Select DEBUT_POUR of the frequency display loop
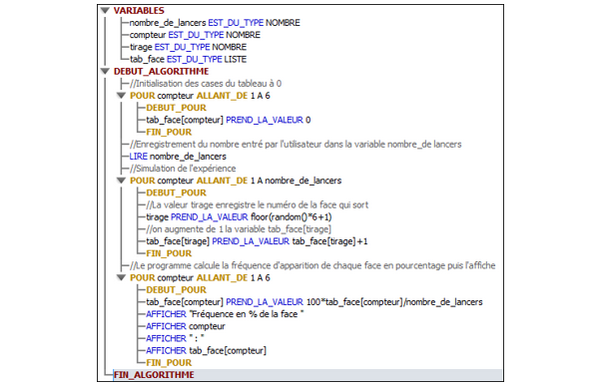 pos(176,290)
